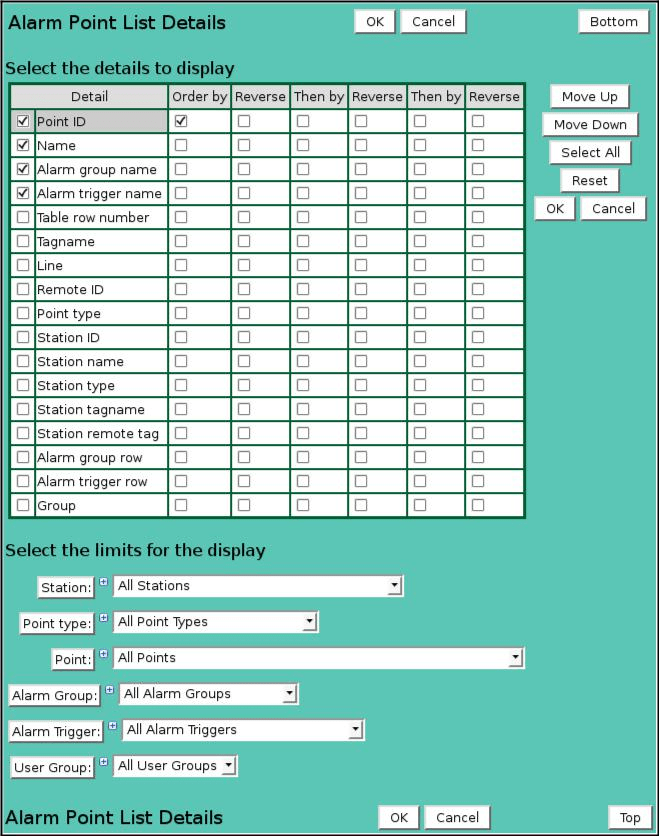The image size is (659, 836).
Task: Click the plus icon beside User Group label
Action: [103, 762]
